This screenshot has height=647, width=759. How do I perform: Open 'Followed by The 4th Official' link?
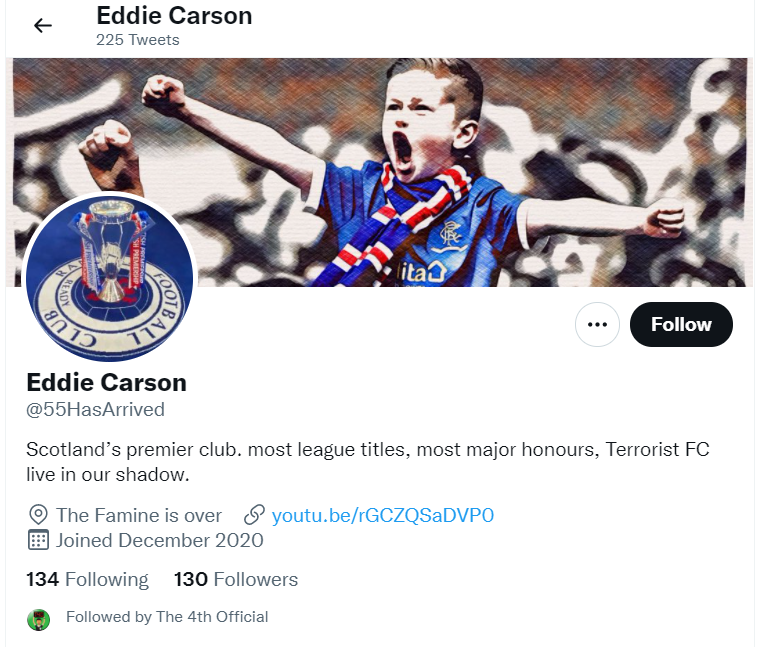tap(167, 617)
